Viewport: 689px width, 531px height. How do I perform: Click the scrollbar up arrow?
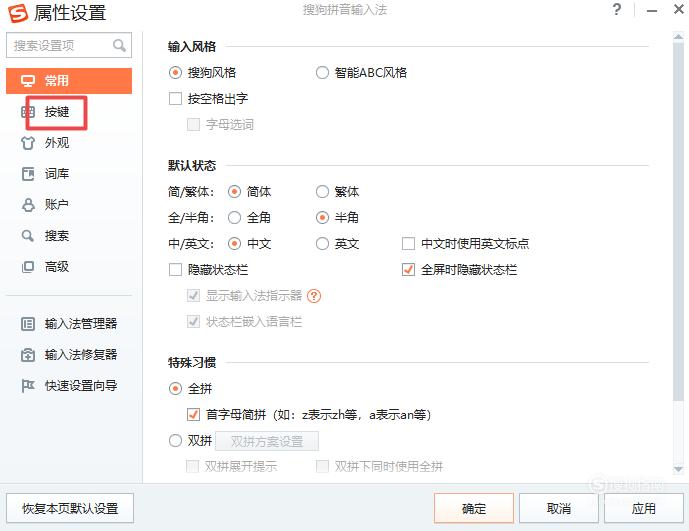pos(678,37)
